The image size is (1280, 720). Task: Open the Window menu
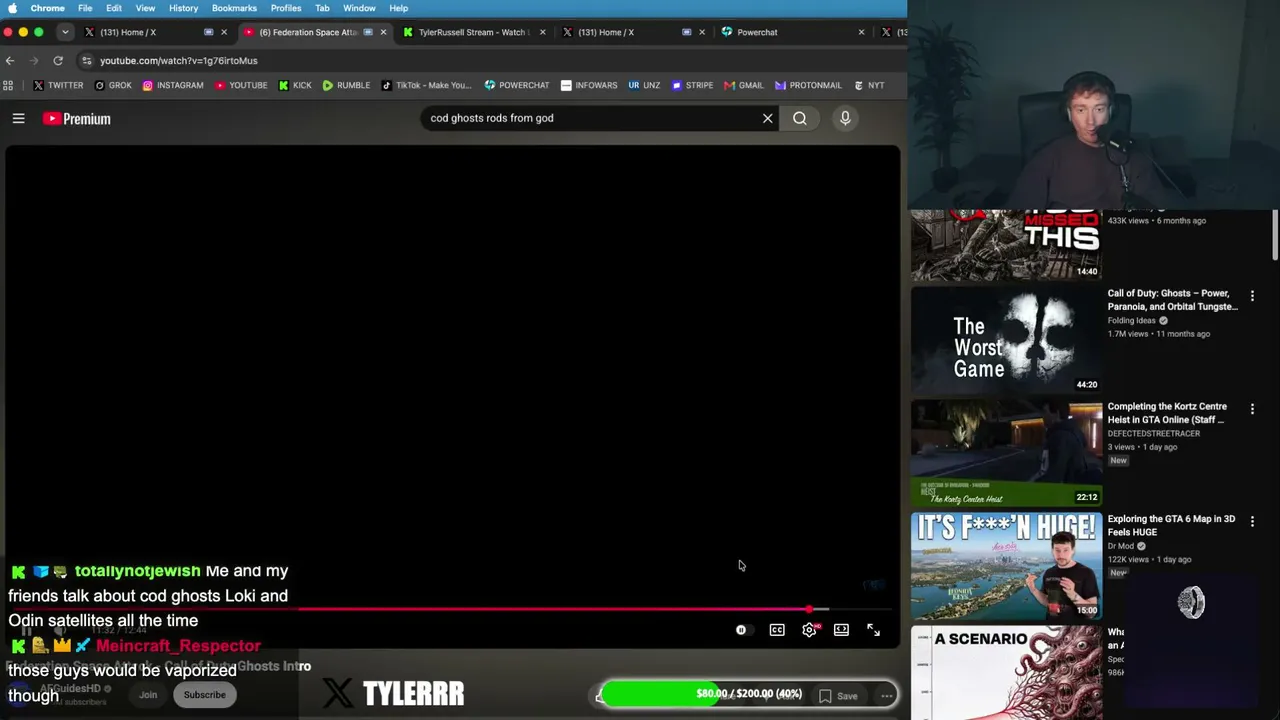tap(359, 8)
